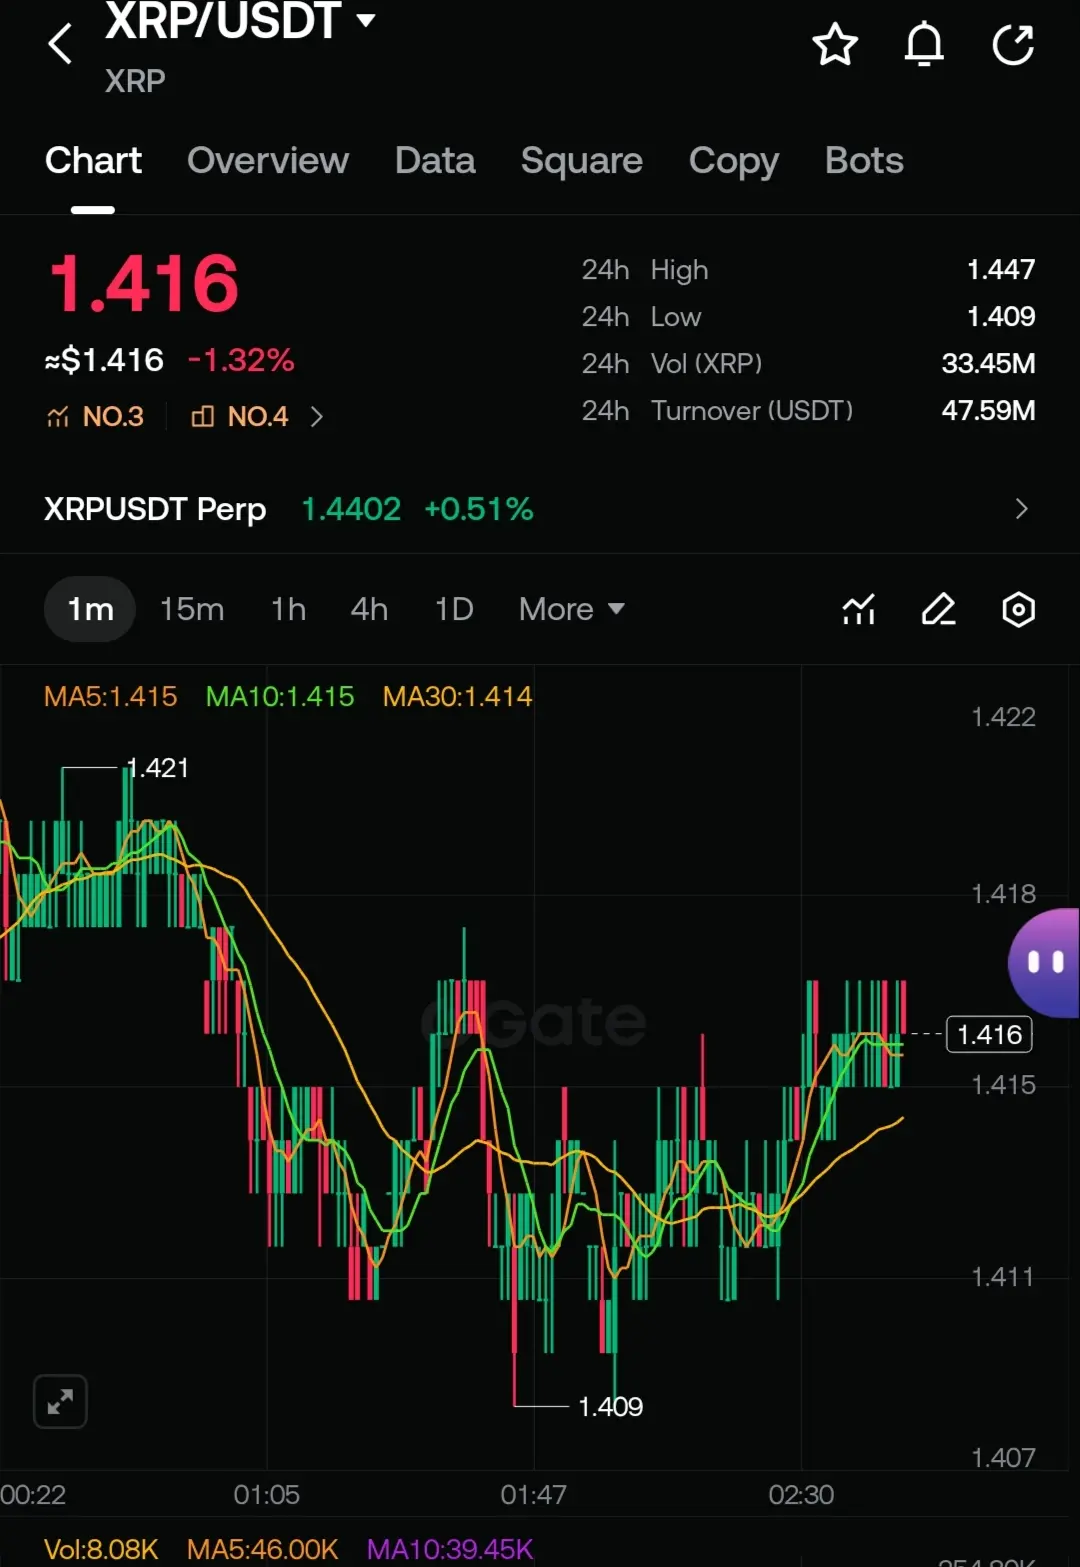Select the 15m timeframe
The height and width of the screenshot is (1567, 1080).
[192, 609]
